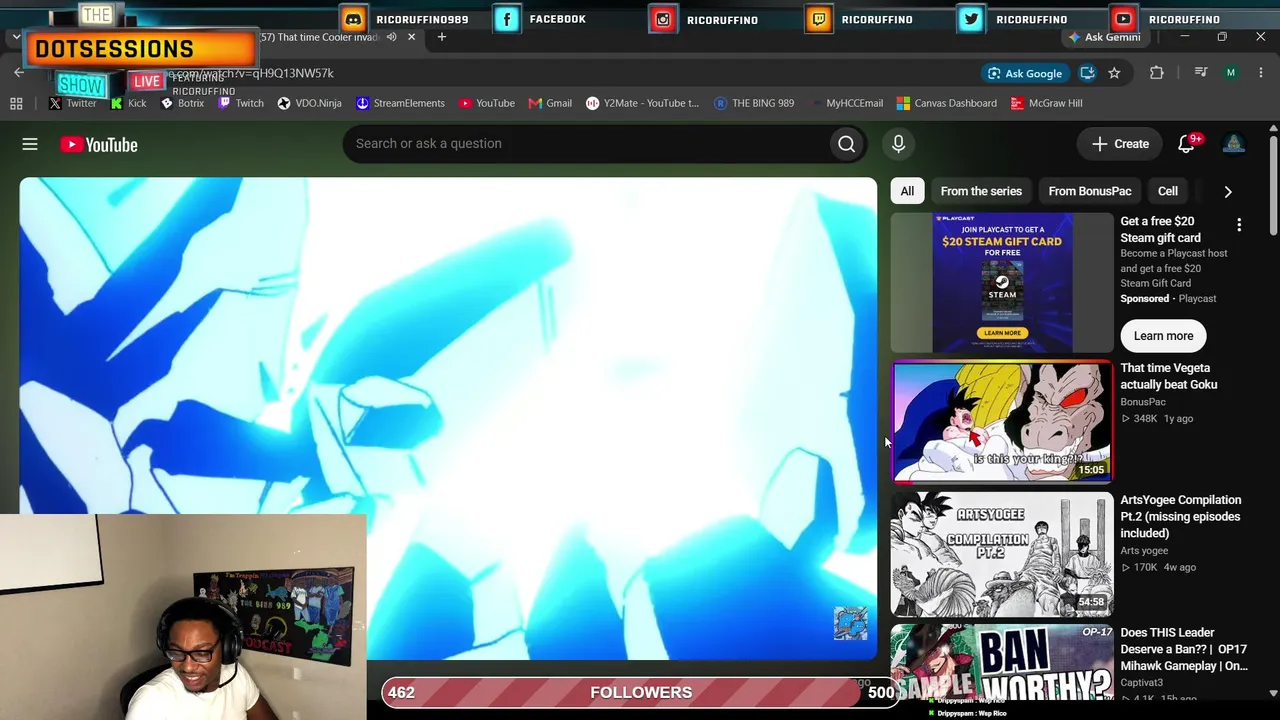Open the Gmail bookmark
Image resolution: width=1280 pixels, height=720 pixels.
click(550, 103)
